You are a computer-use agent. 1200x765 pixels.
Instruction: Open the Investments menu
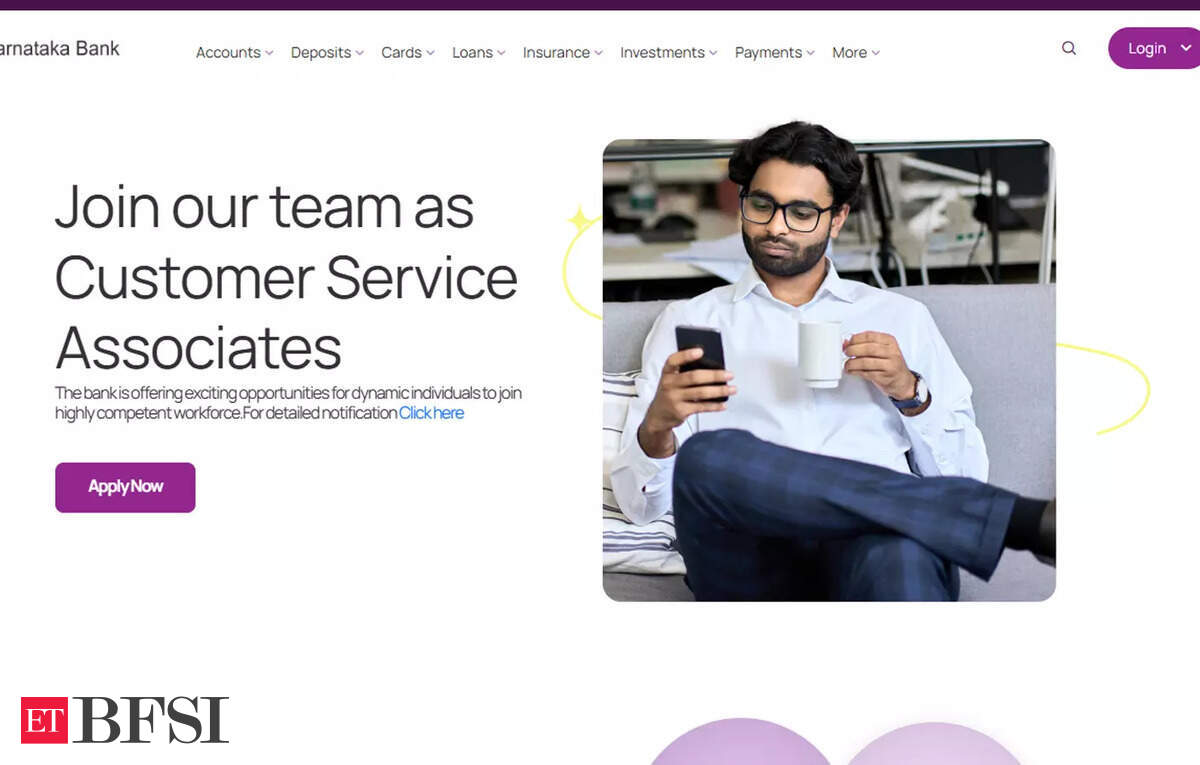point(669,53)
